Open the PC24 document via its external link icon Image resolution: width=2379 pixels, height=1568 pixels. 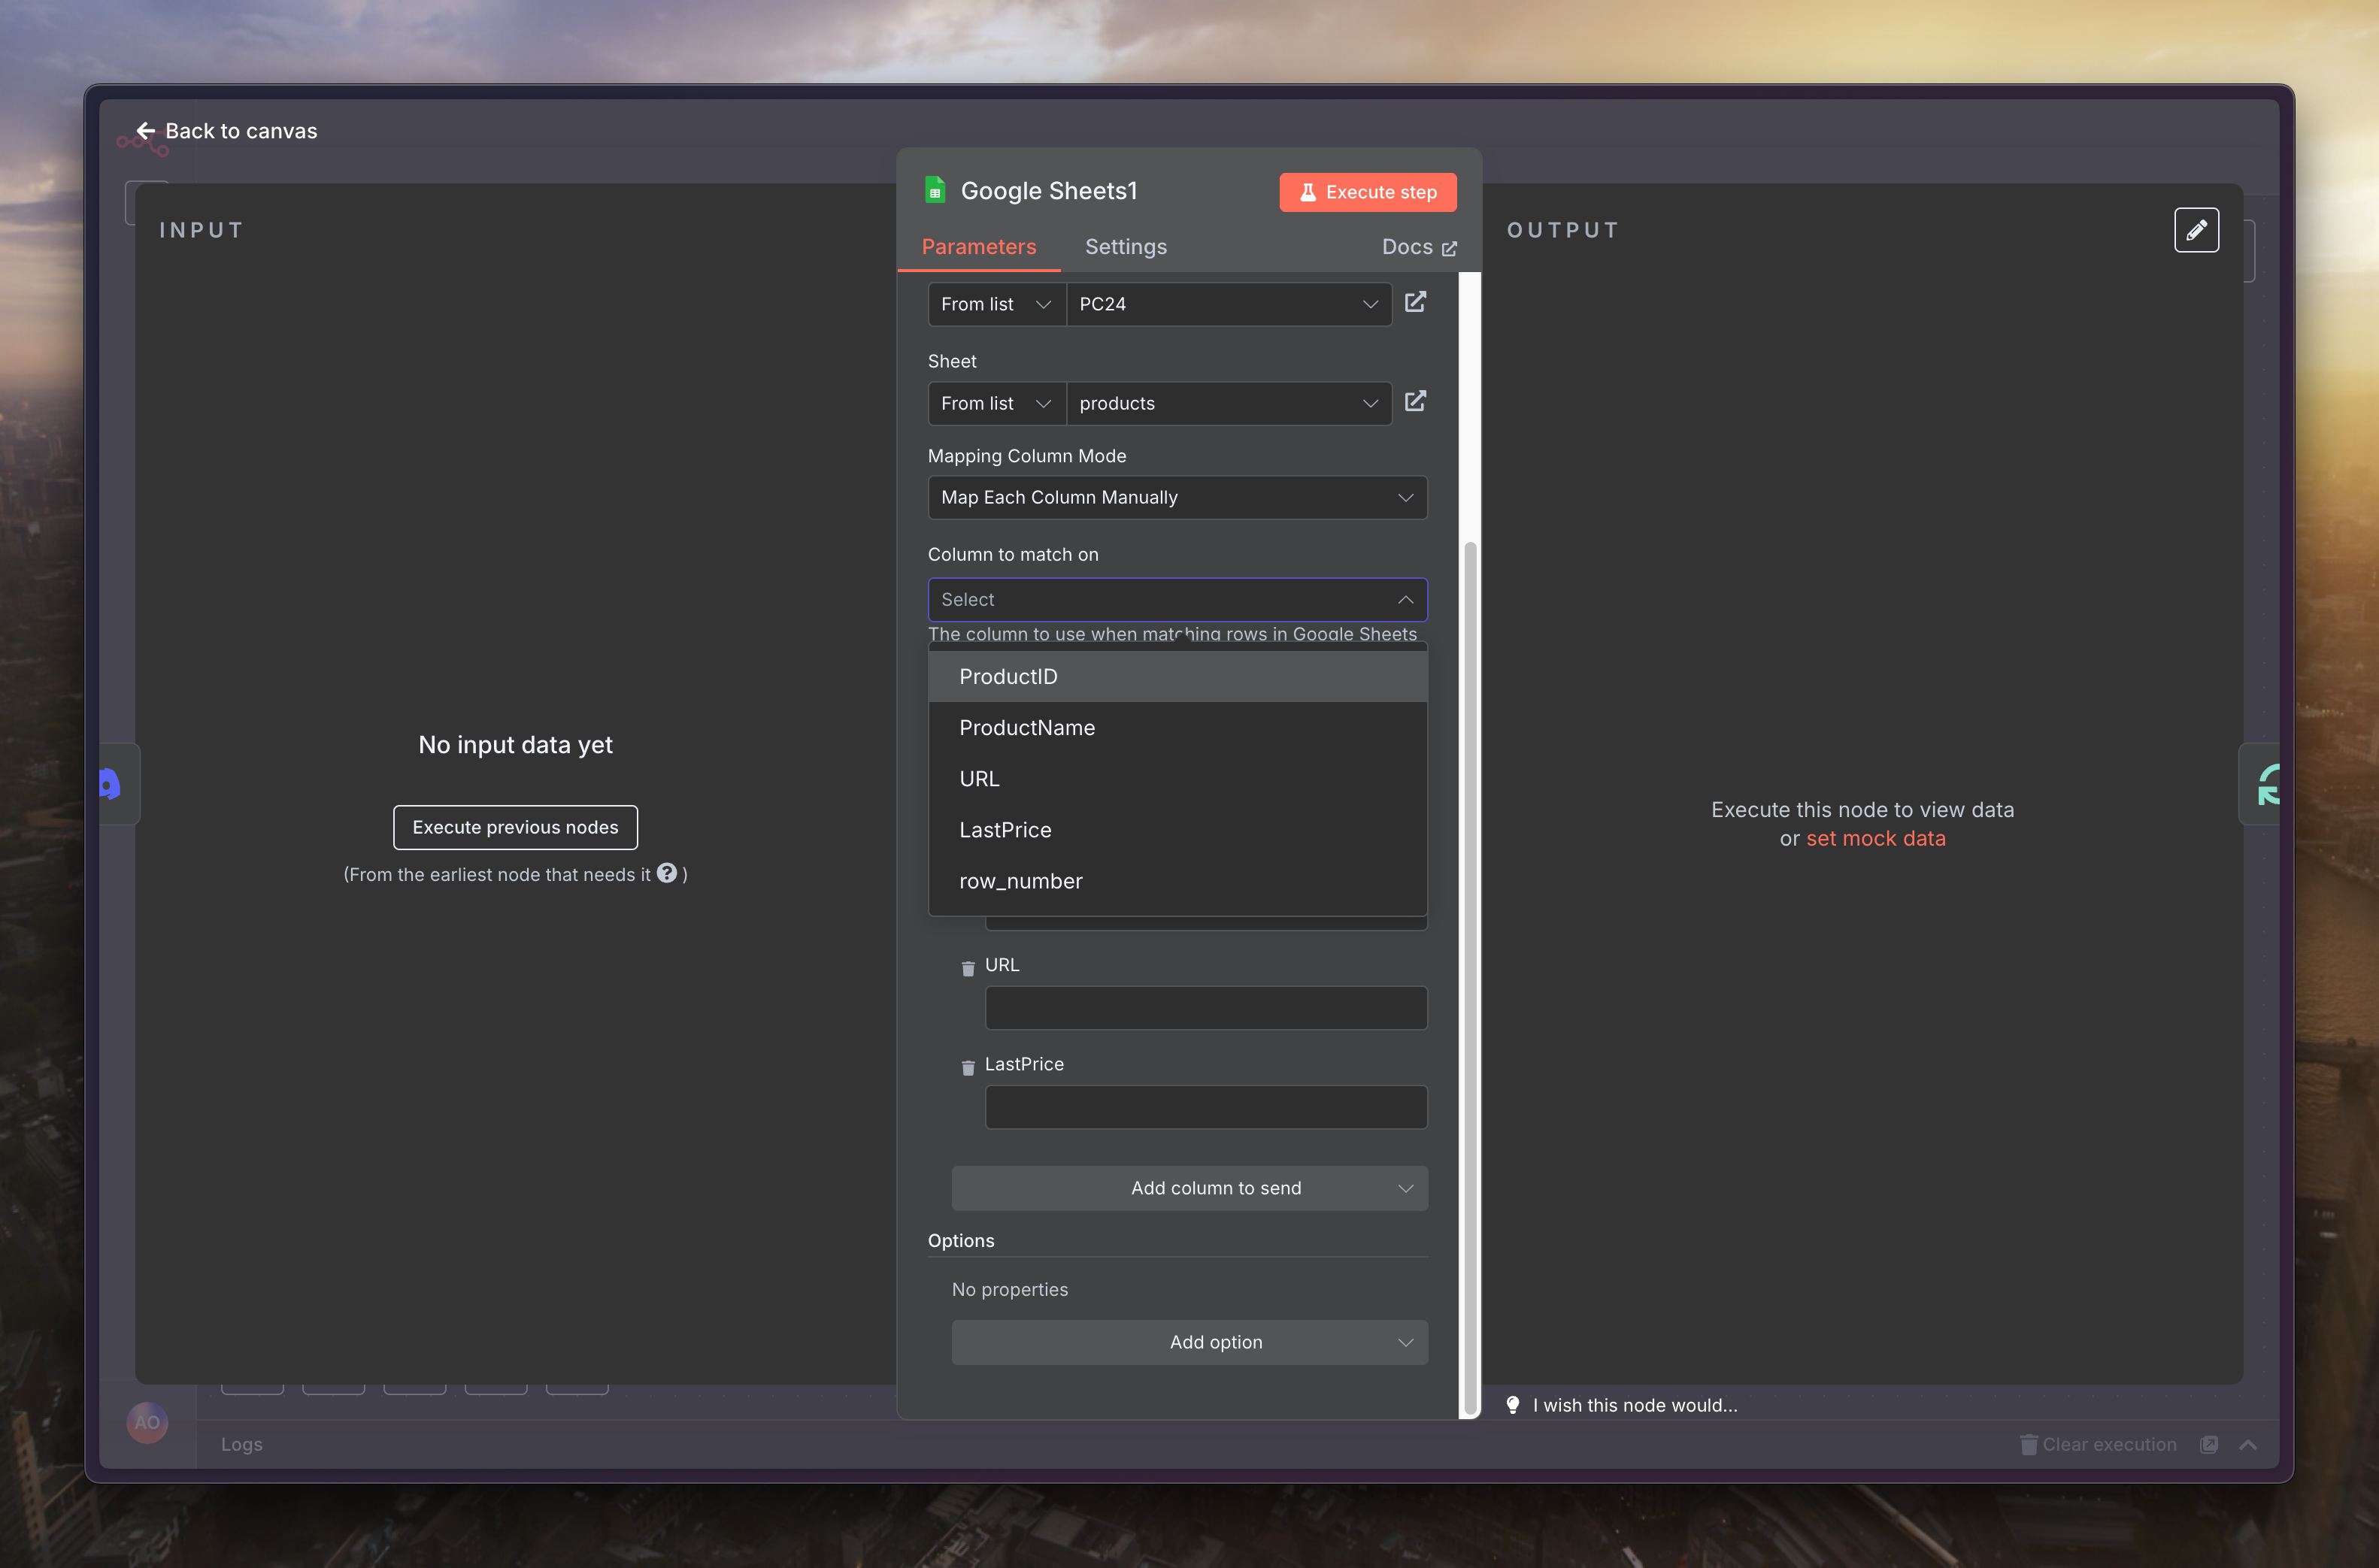(1415, 302)
